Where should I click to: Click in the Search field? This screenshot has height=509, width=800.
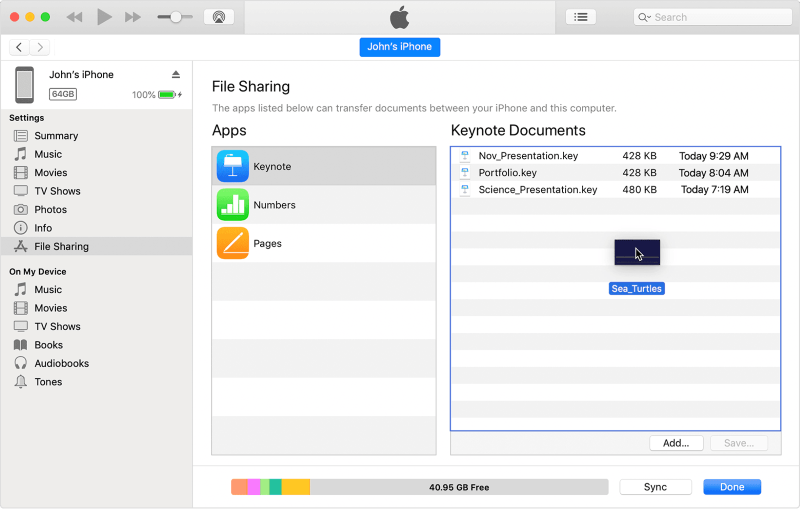(715, 17)
